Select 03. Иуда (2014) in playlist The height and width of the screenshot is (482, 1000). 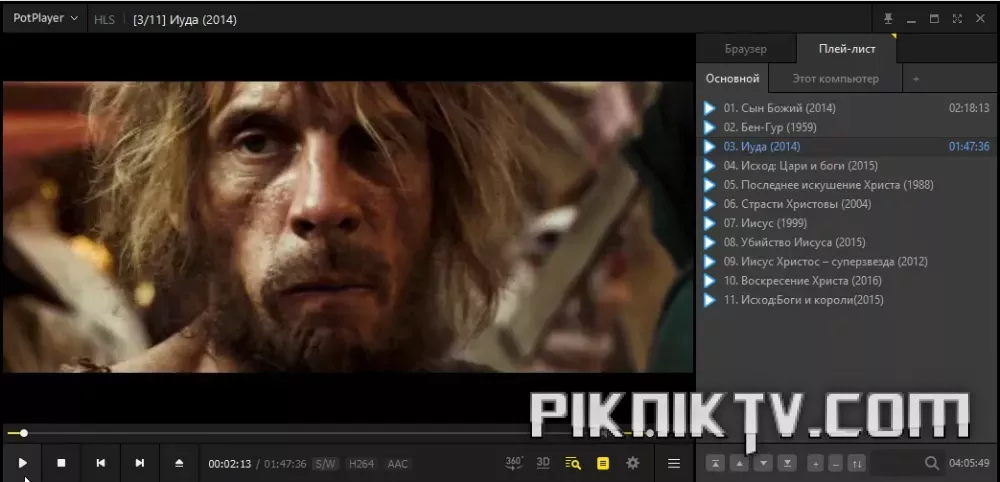848,147
